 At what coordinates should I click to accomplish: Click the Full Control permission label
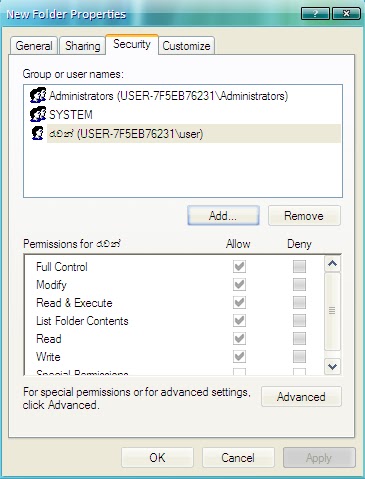coord(62,267)
